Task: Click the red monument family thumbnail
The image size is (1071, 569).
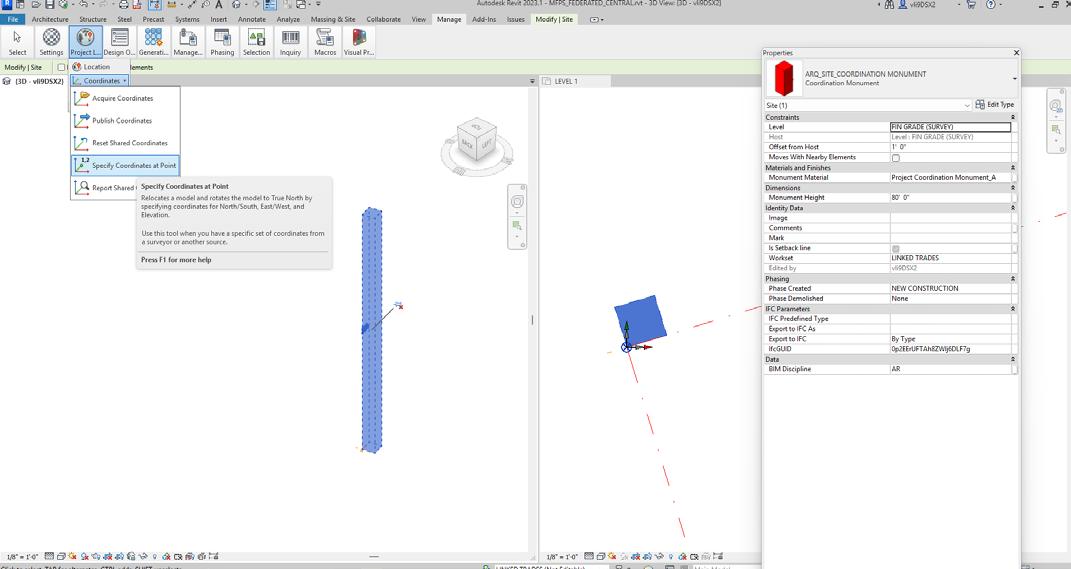Action: click(784, 78)
